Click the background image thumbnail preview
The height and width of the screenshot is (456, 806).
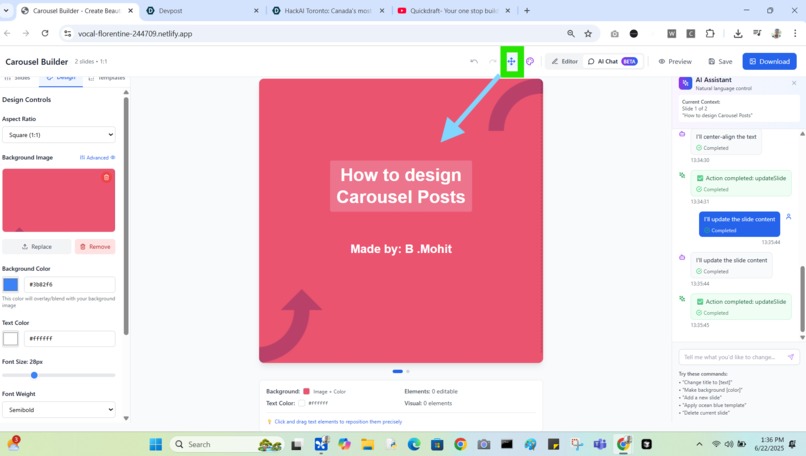click(59, 200)
